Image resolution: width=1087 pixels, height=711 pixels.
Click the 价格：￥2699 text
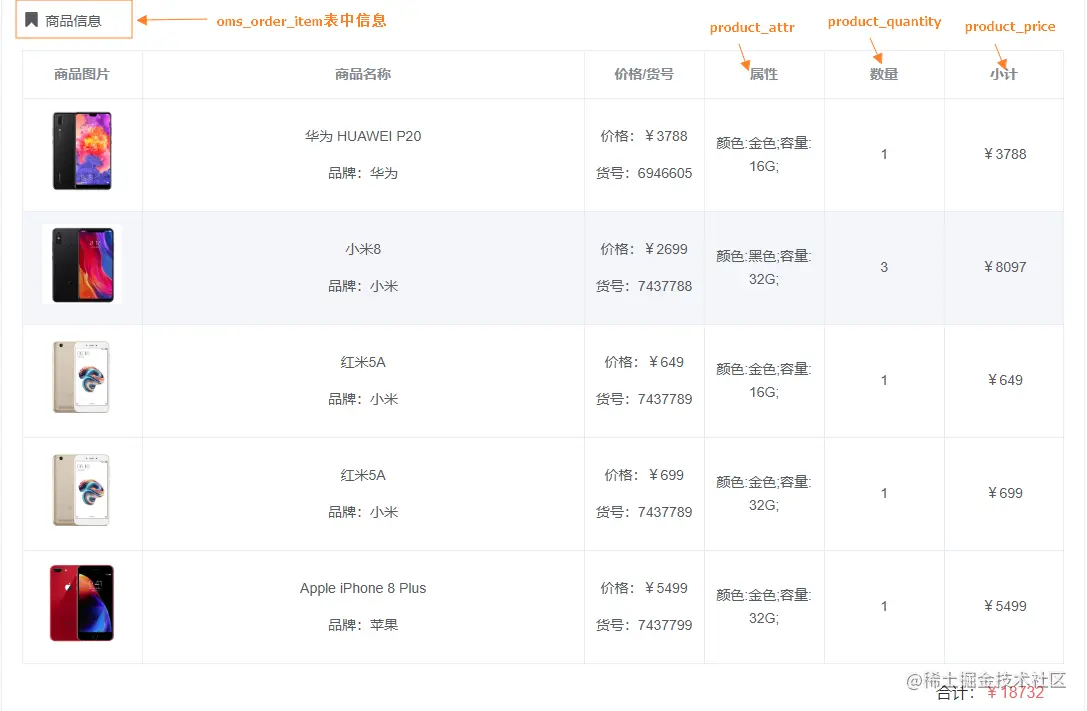[644, 249]
